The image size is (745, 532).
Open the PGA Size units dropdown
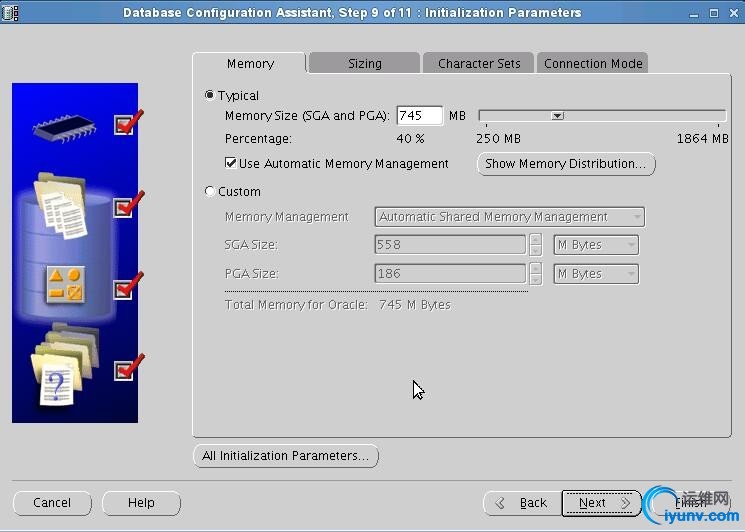596,274
